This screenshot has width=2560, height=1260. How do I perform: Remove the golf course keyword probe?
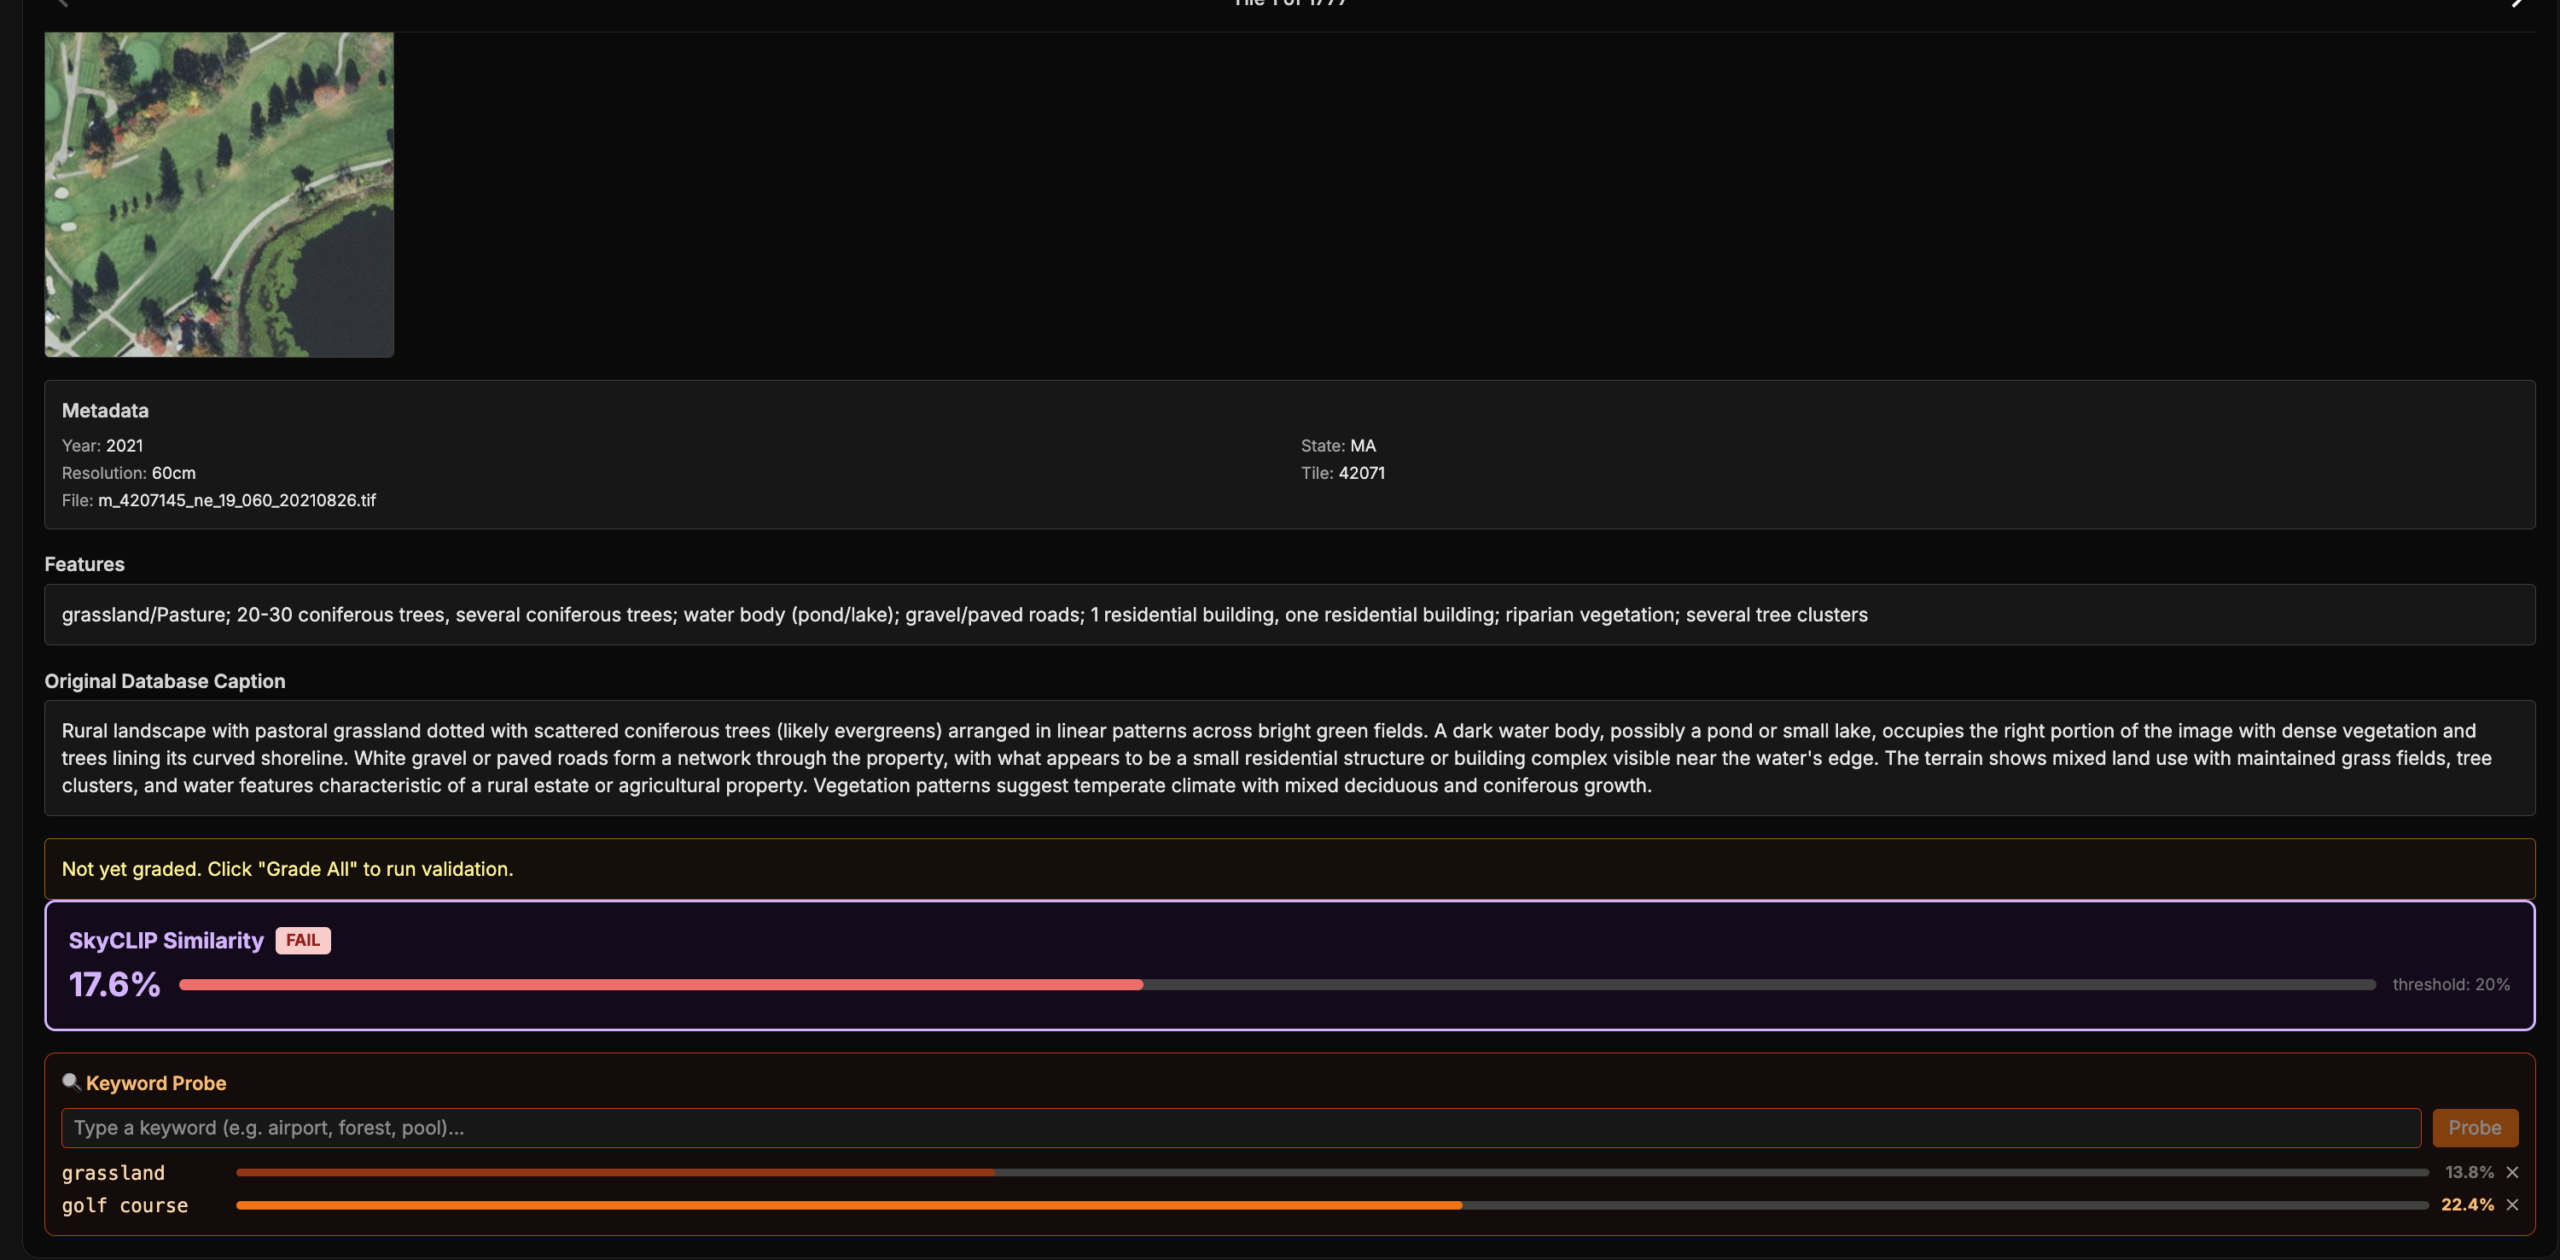click(2512, 1205)
